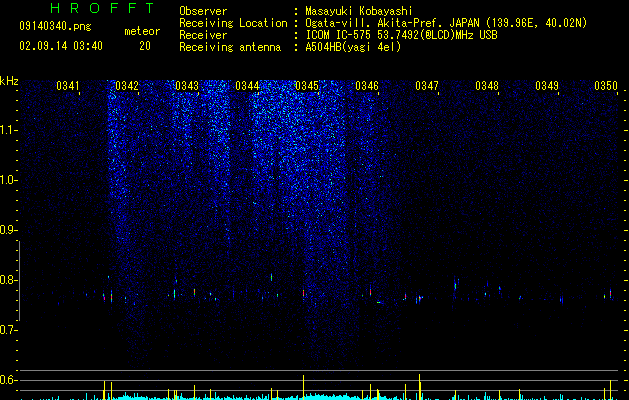The height and width of the screenshot is (400, 629).
Task: Click the Receiving antenna label
Action: coord(230,47)
